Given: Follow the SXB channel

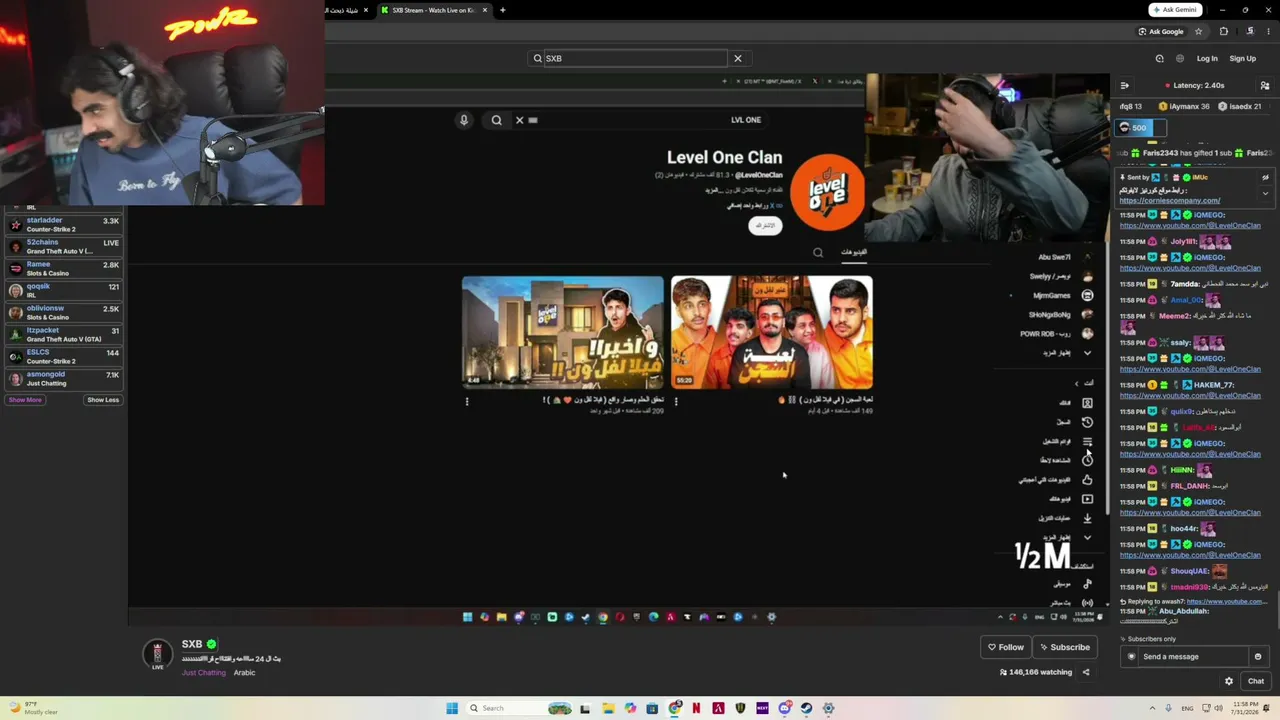Looking at the screenshot, I should click(1006, 647).
